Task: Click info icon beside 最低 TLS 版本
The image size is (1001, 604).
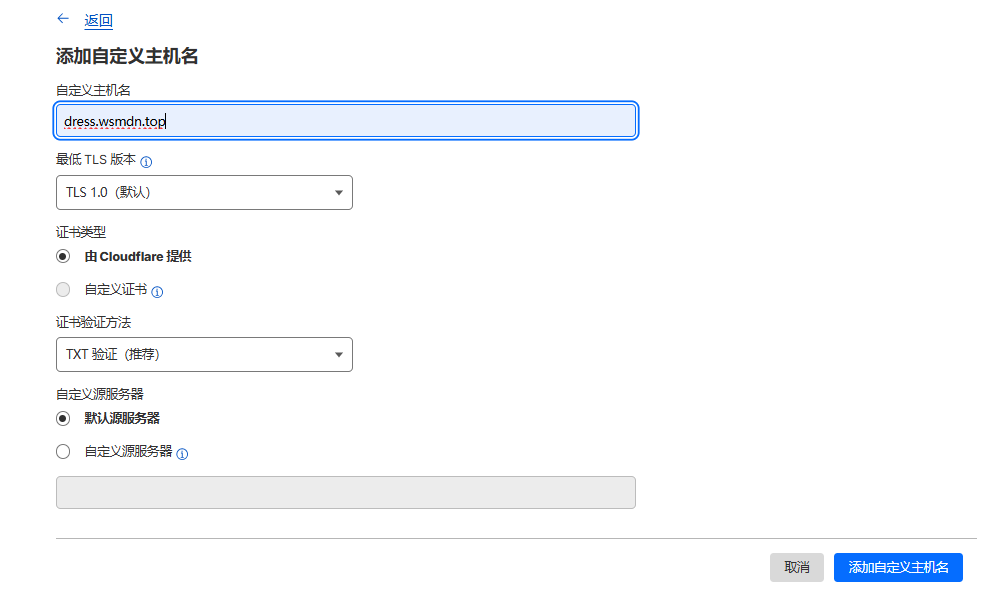Action: (146, 162)
